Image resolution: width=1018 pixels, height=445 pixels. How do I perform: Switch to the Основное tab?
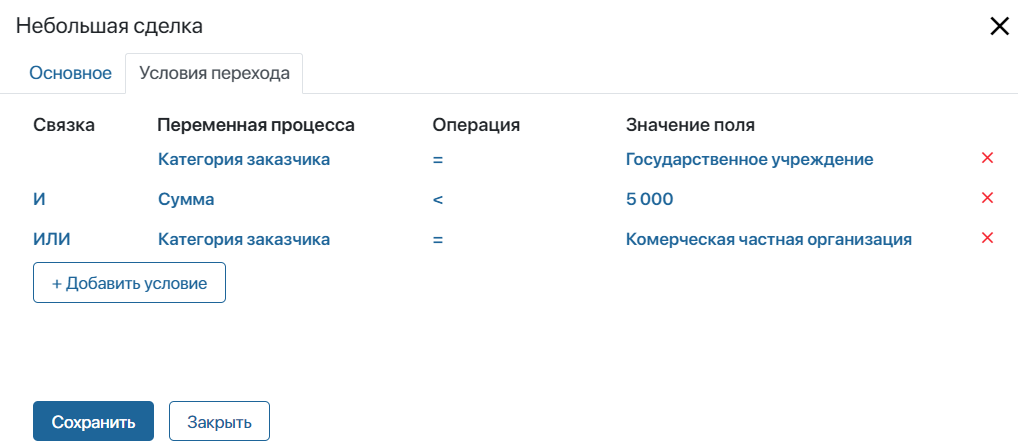71,73
